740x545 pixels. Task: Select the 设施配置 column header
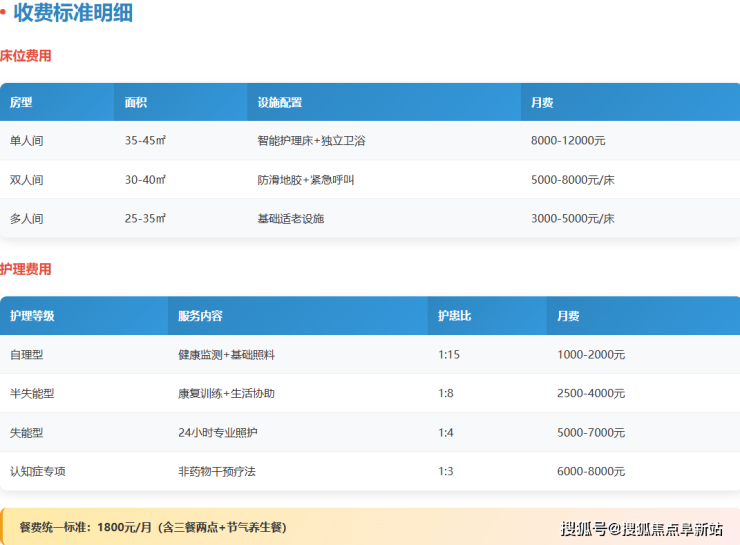click(279, 102)
